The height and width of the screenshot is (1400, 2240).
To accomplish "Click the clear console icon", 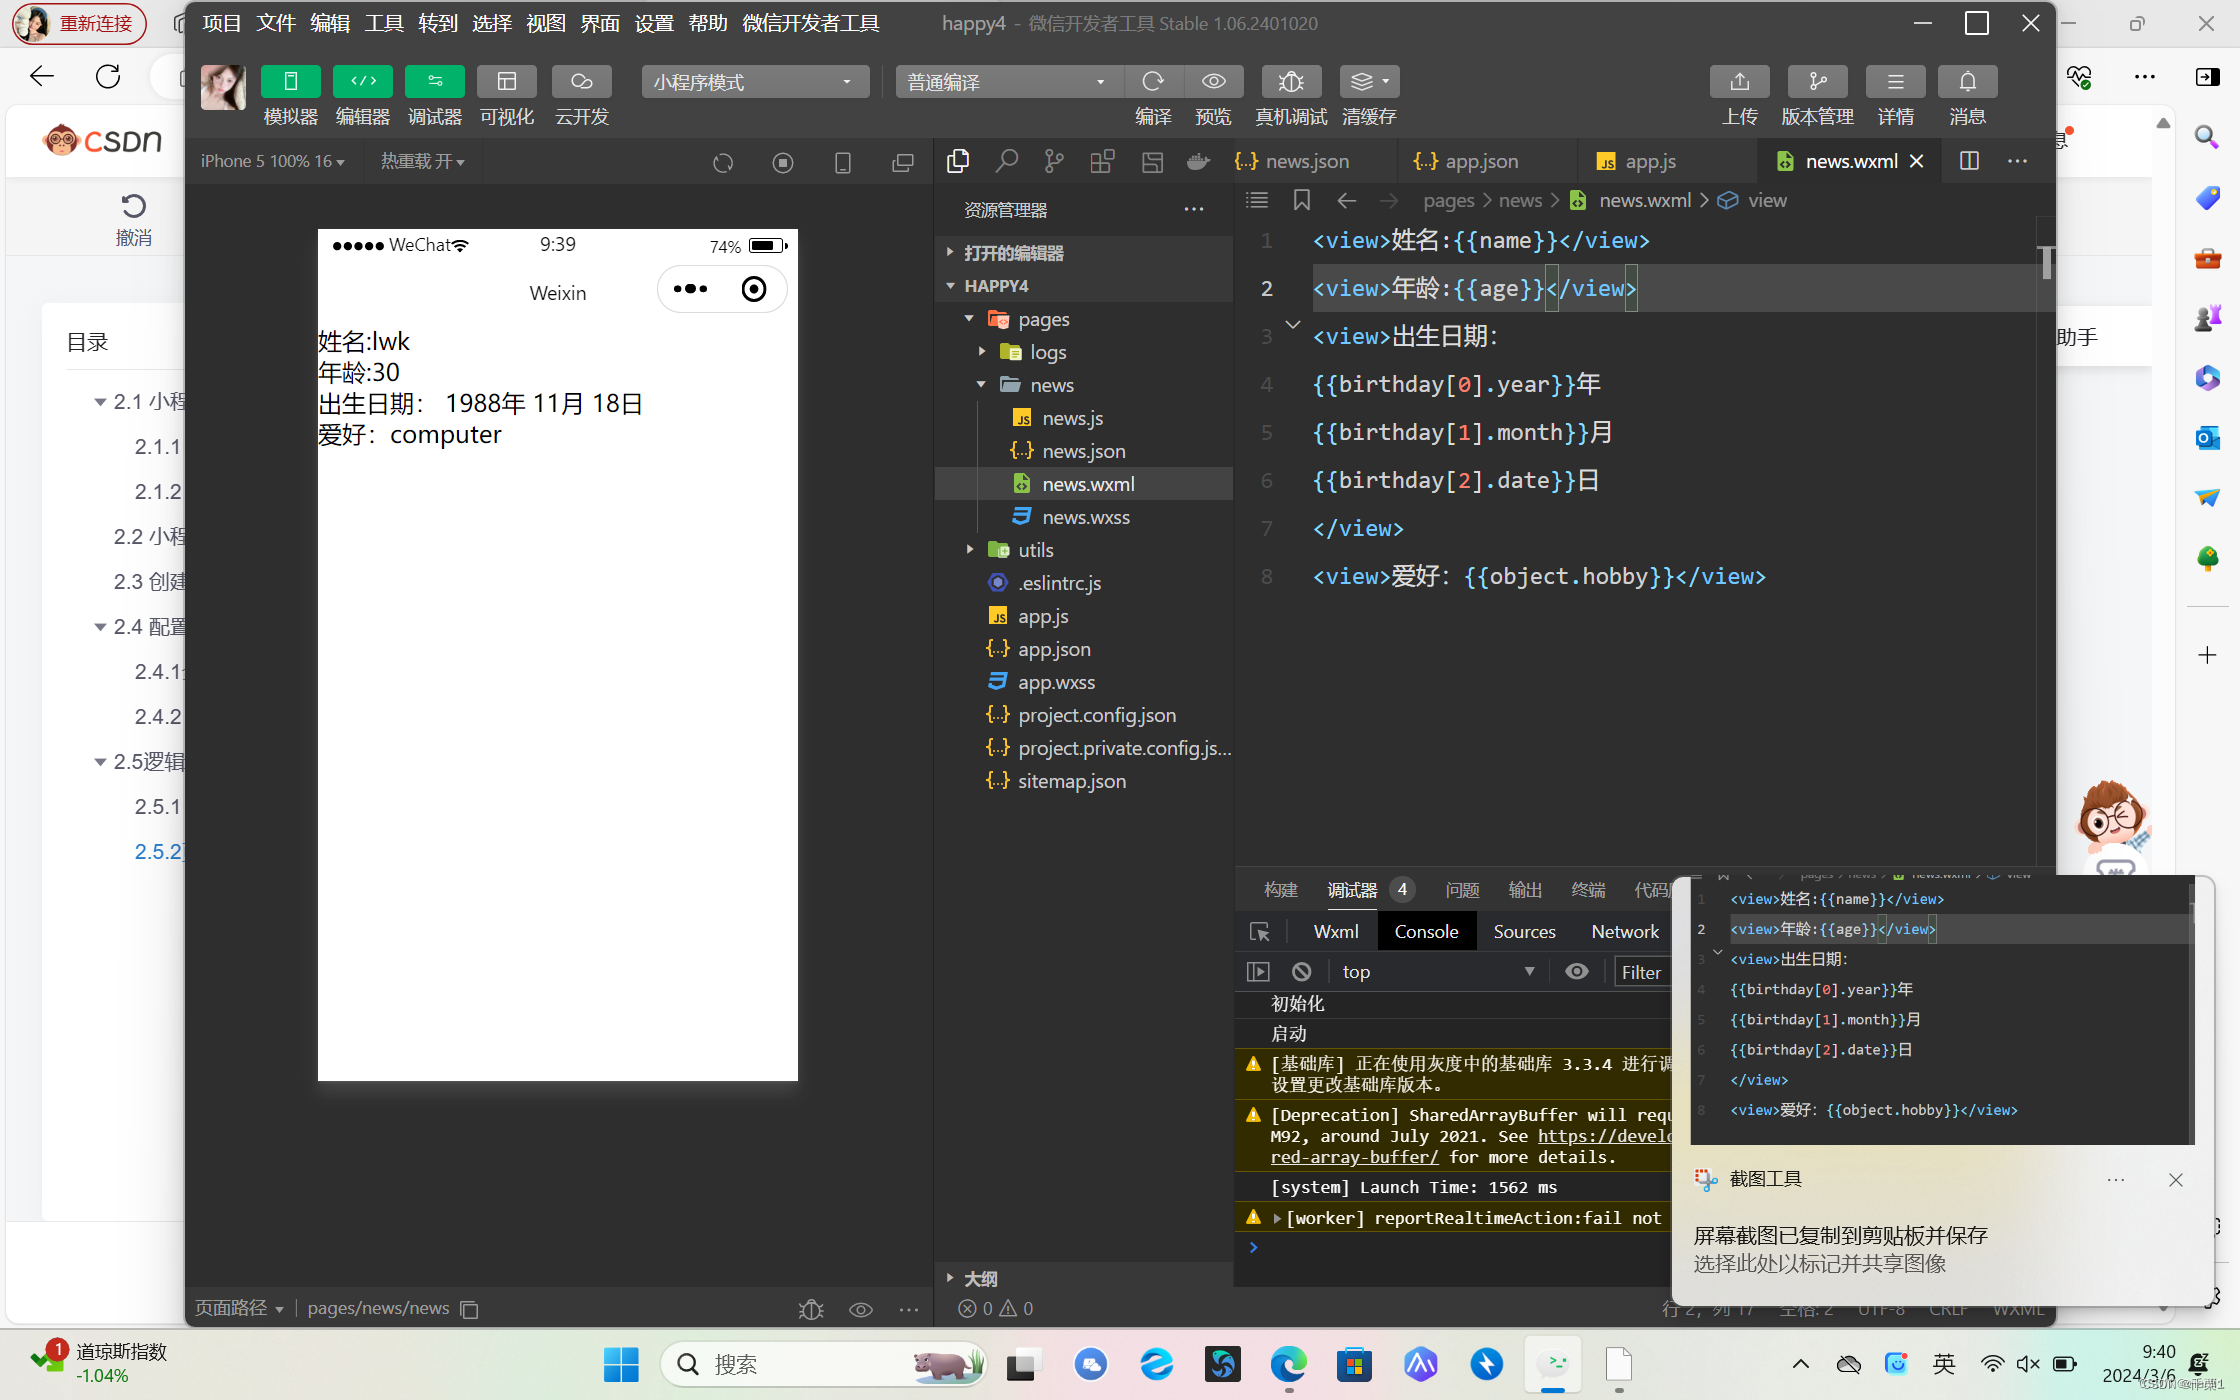I will tap(1301, 972).
